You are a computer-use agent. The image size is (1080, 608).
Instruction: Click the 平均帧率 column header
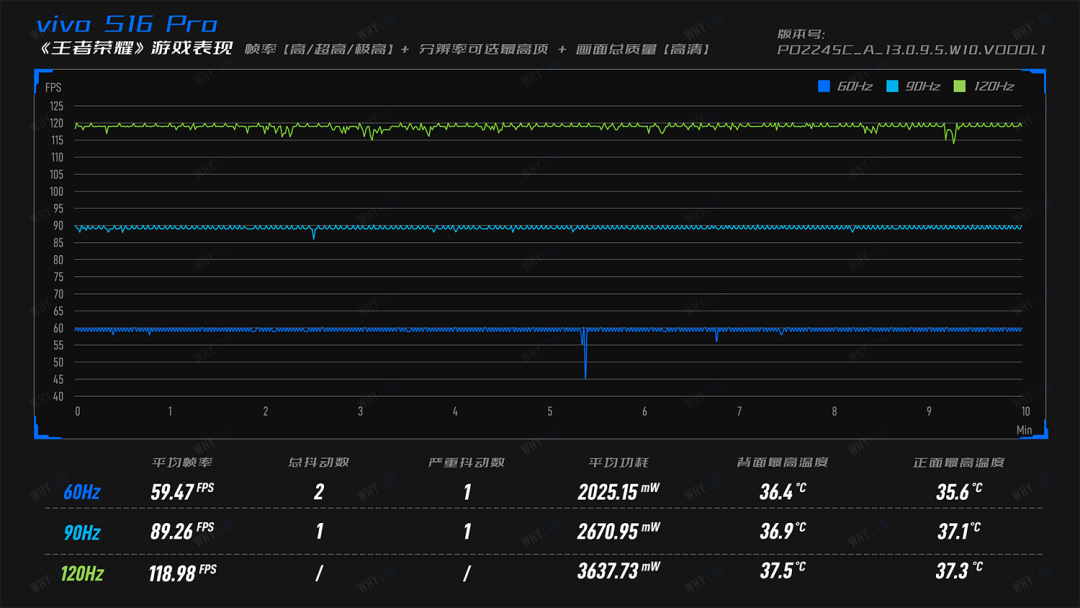[x=182, y=463]
